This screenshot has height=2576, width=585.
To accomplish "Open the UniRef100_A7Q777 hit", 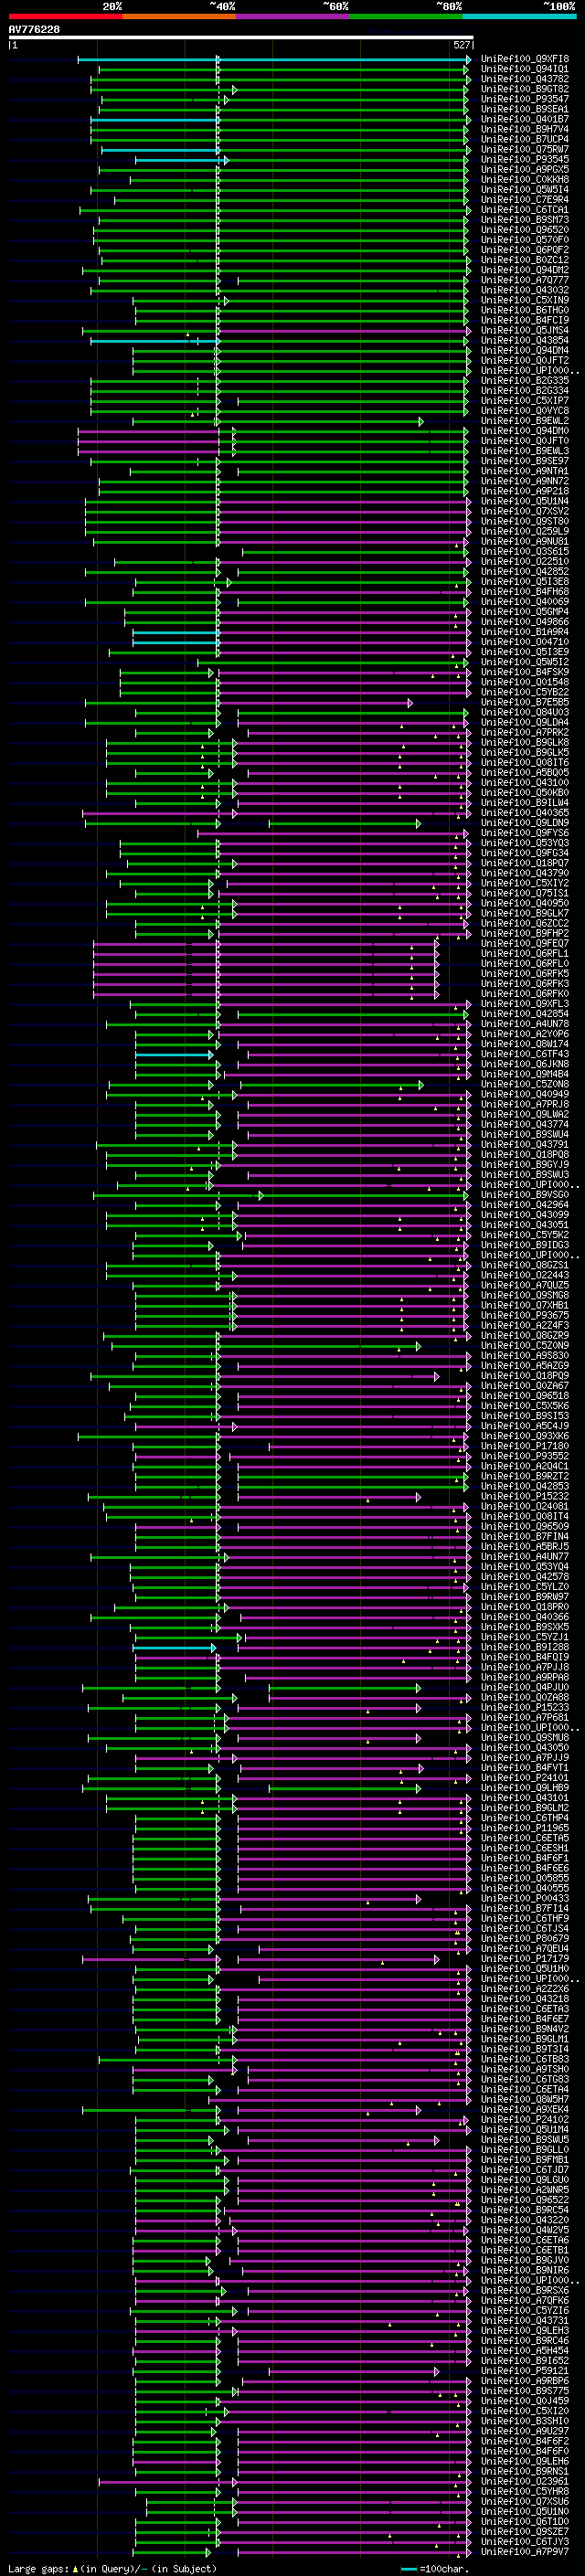I will 525,280.
